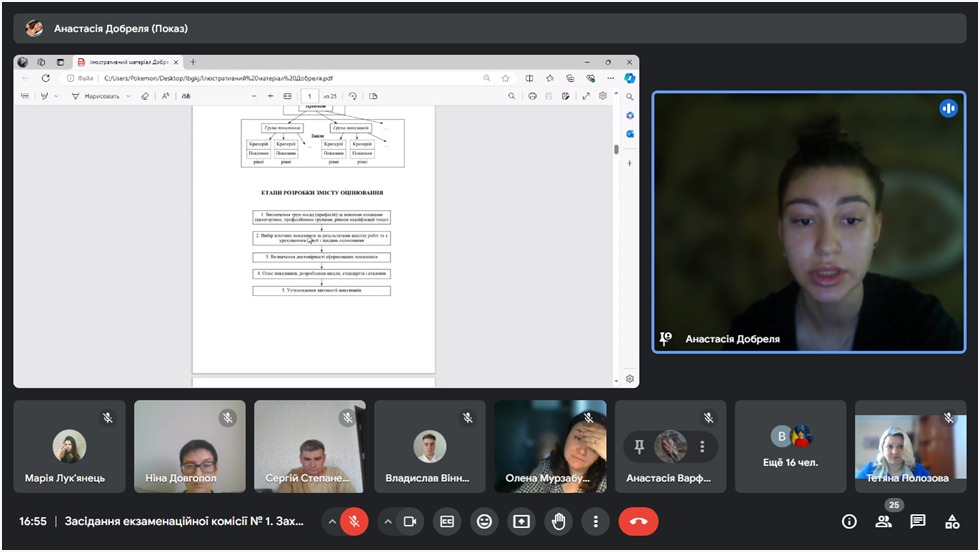Open meeting details info icon
The height and width of the screenshot is (552, 980).
(x=849, y=521)
